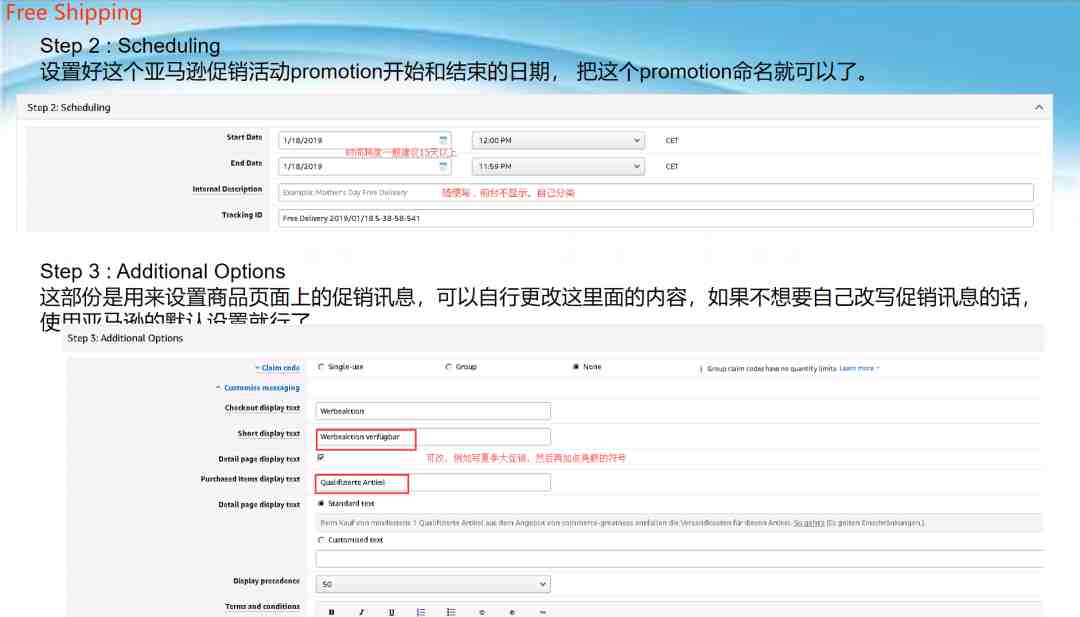Click the Terms and conditions label
1080x617 pixels.
pyautogui.click(x=262, y=607)
